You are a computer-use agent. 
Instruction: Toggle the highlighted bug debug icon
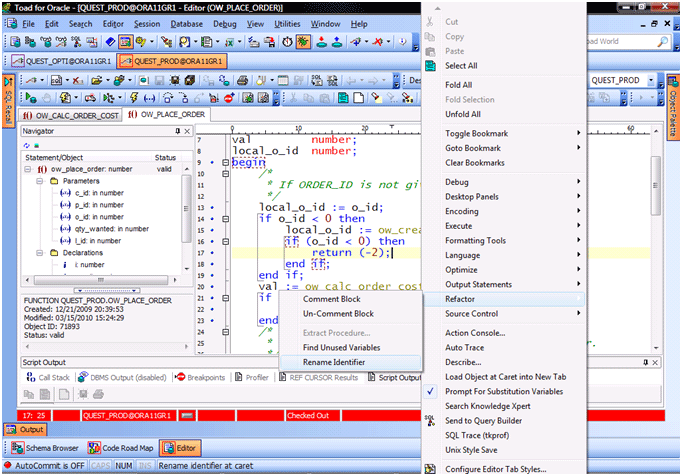click(303, 42)
